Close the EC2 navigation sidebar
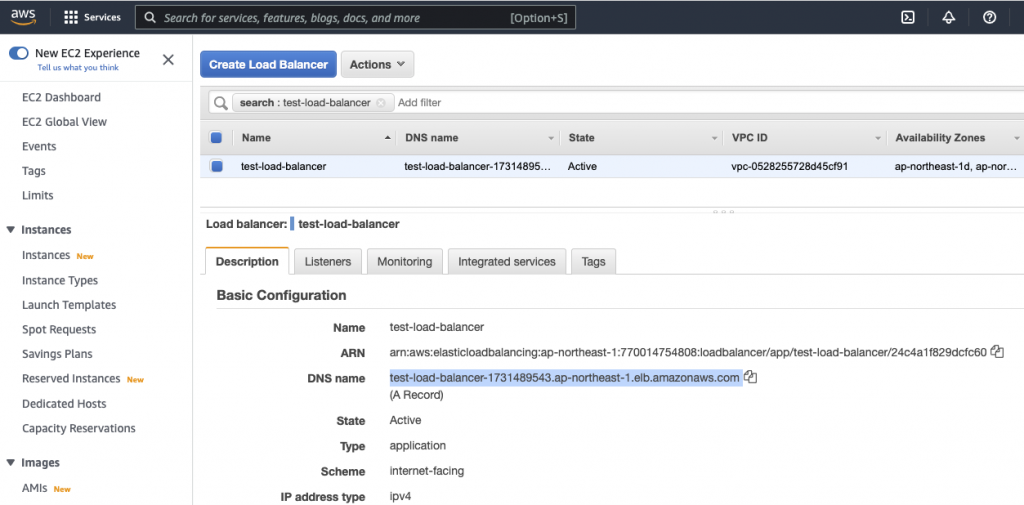The height and width of the screenshot is (505, 1024). point(168,60)
